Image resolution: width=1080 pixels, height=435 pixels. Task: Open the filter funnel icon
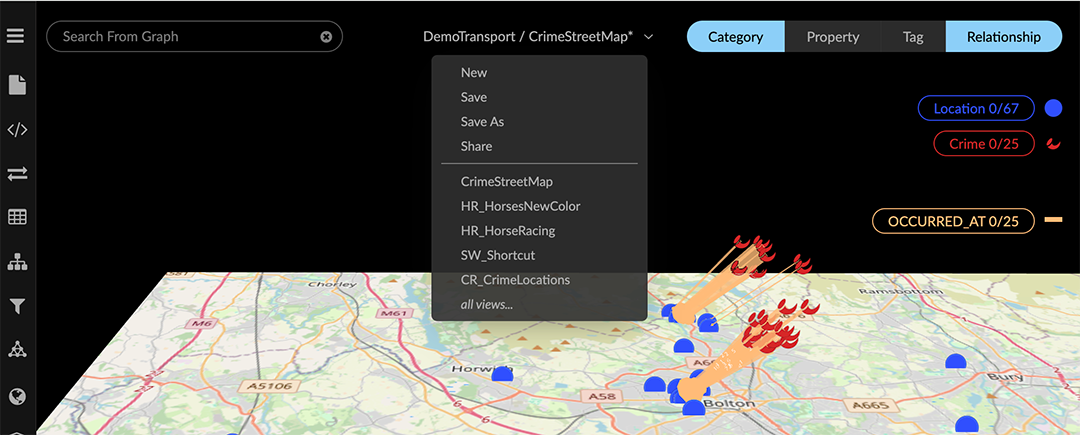[16, 306]
